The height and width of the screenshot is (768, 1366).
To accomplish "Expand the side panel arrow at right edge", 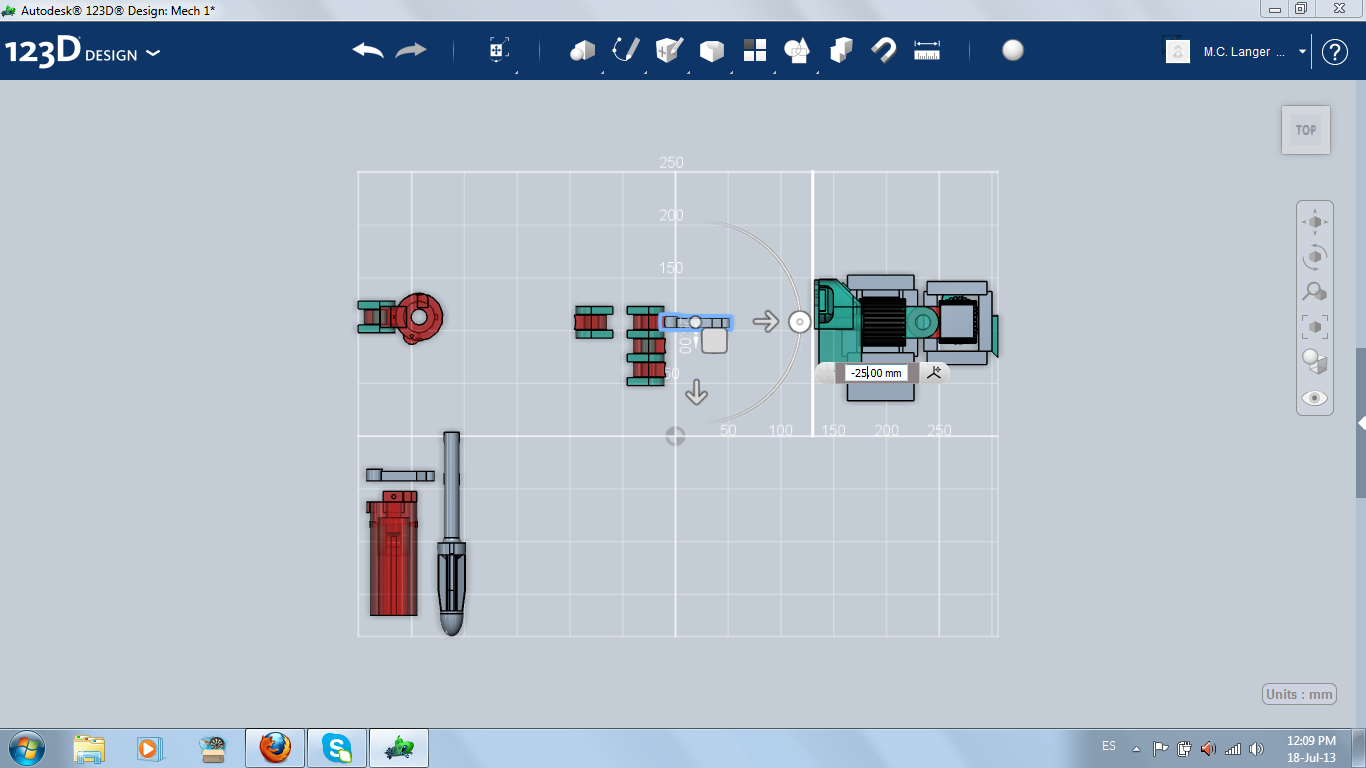I will 1361,423.
